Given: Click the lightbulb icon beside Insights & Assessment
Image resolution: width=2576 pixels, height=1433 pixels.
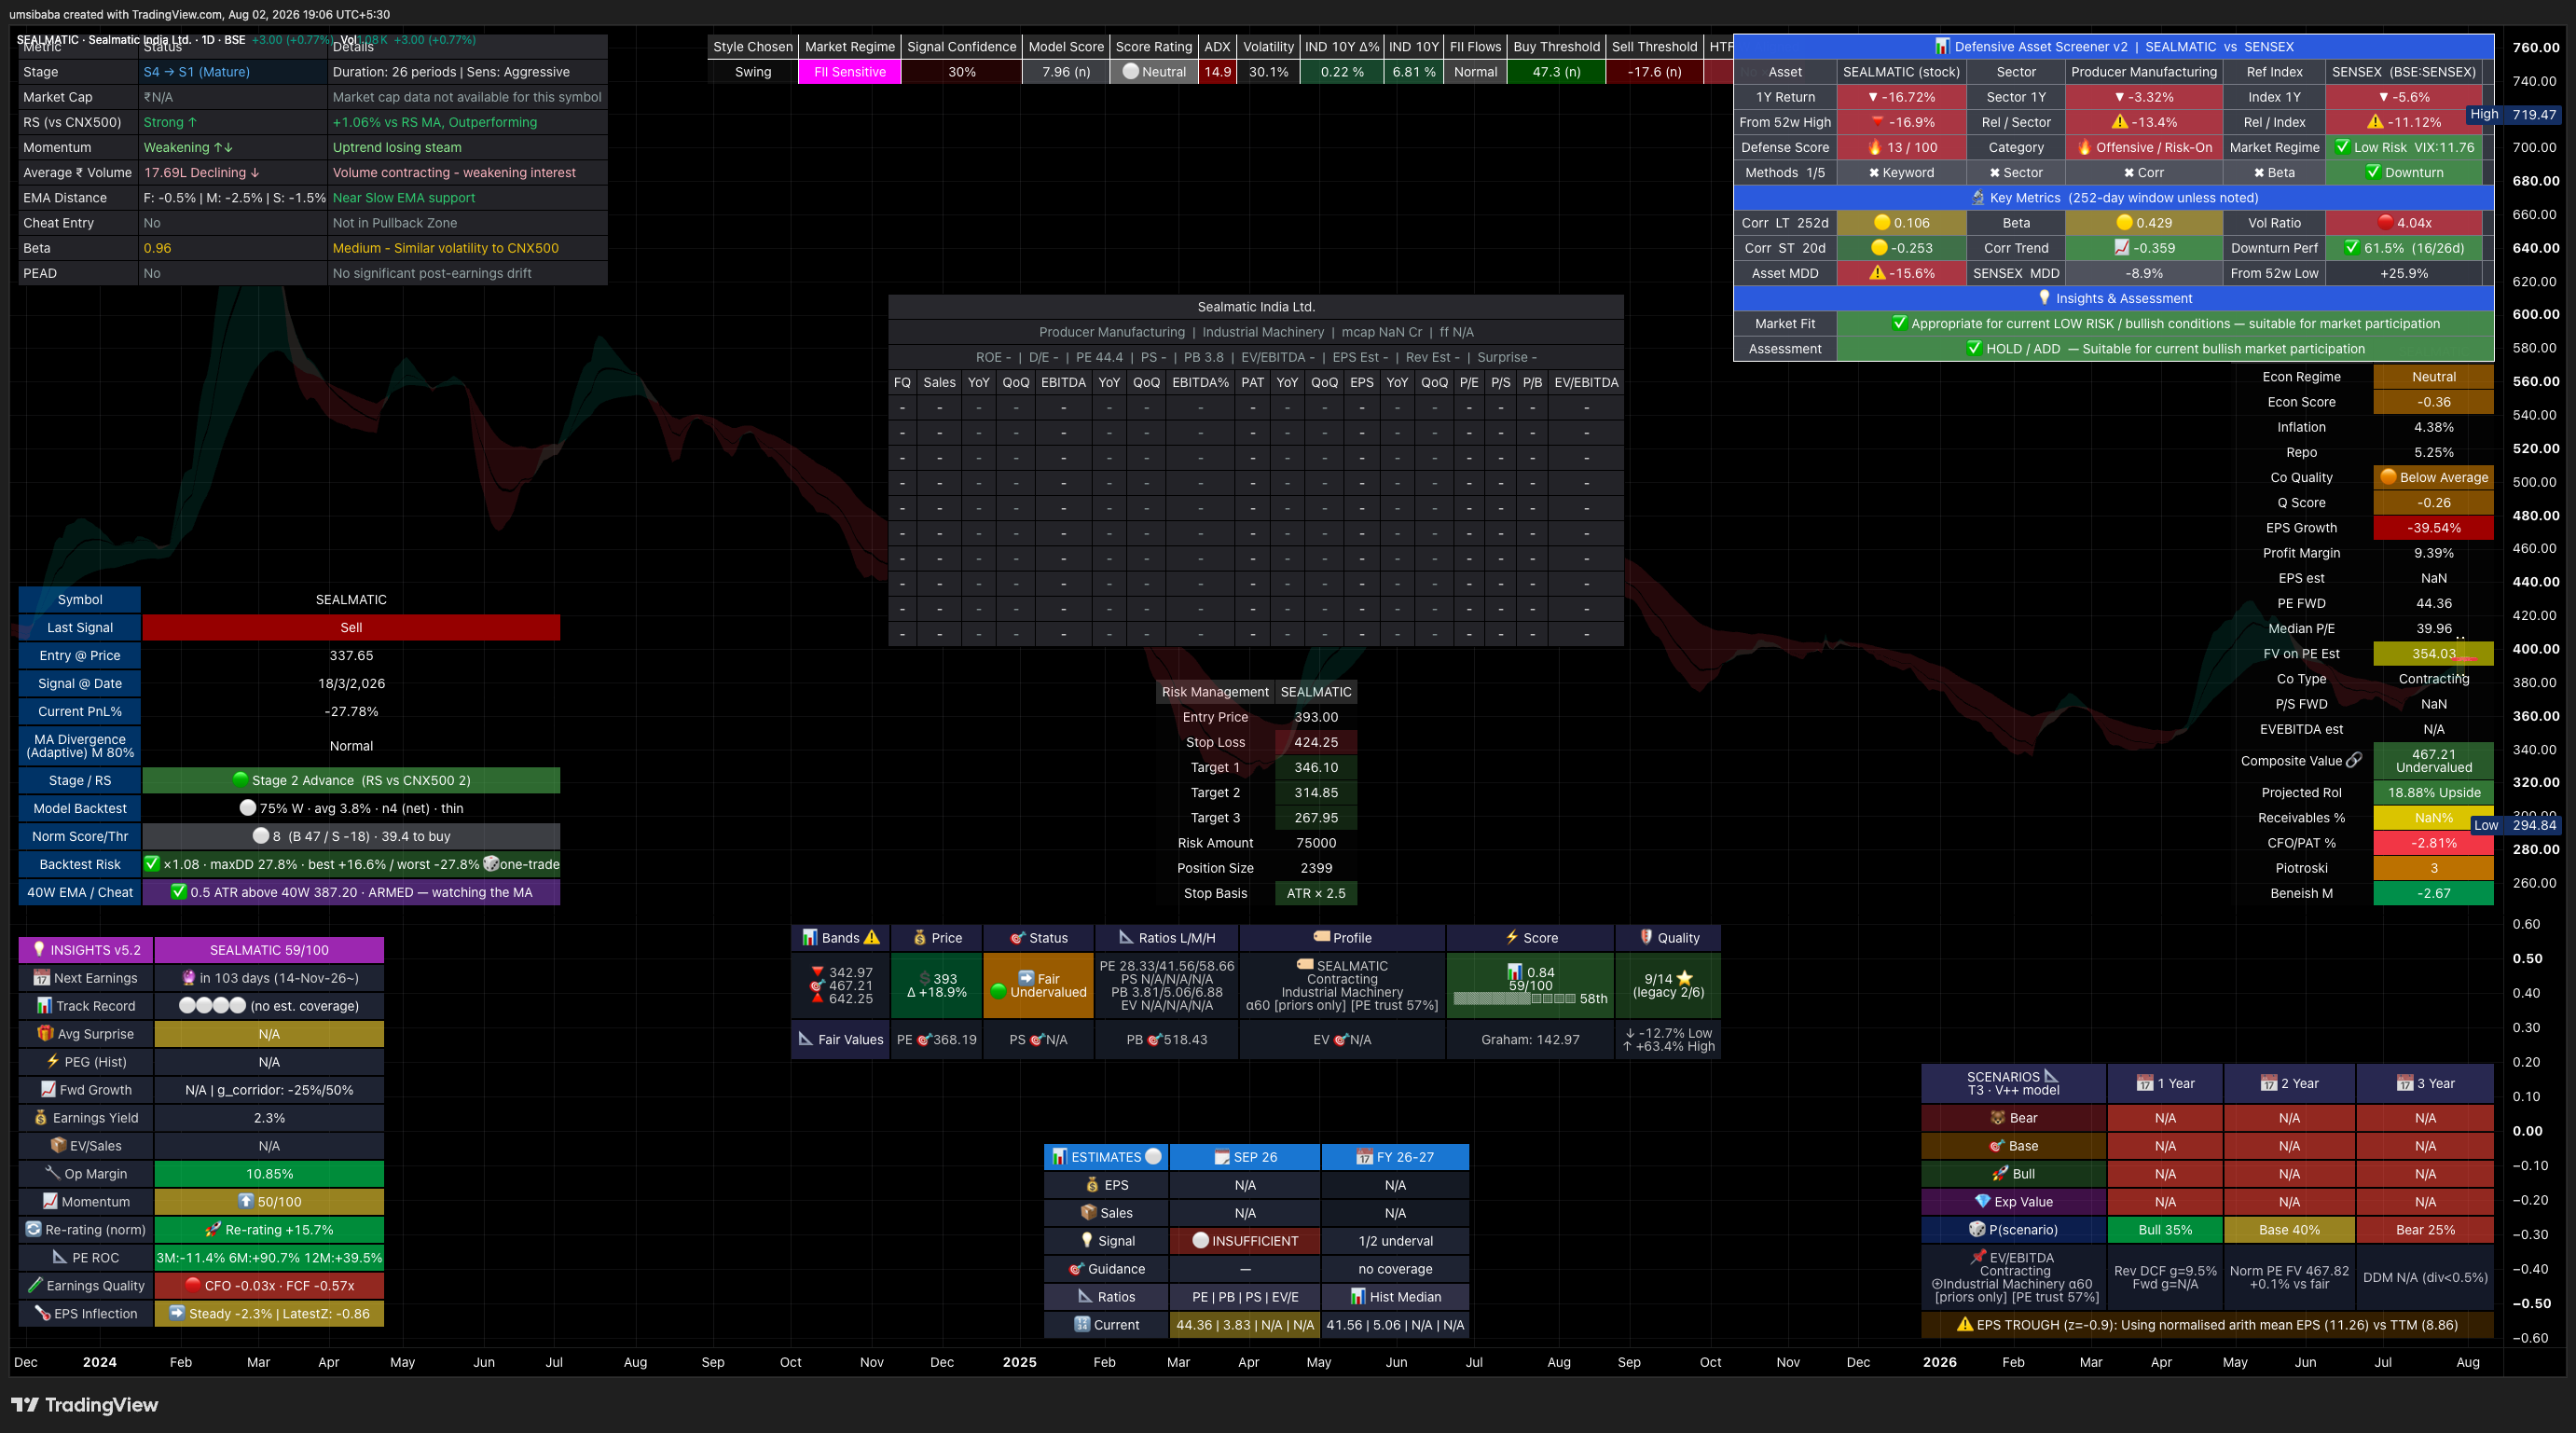Looking at the screenshot, I should (x=2044, y=298).
